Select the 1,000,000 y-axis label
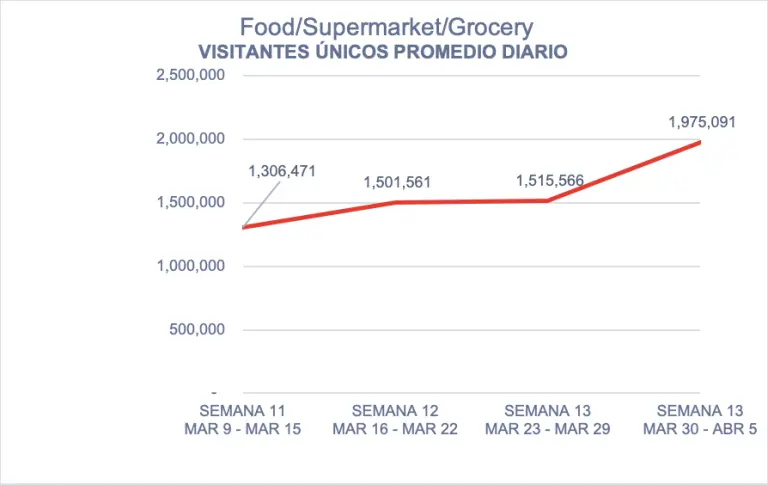768x485 pixels. coord(190,266)
